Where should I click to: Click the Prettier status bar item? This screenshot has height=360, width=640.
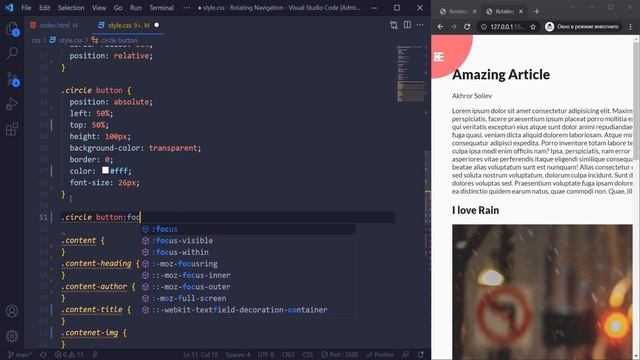[380, 355]
